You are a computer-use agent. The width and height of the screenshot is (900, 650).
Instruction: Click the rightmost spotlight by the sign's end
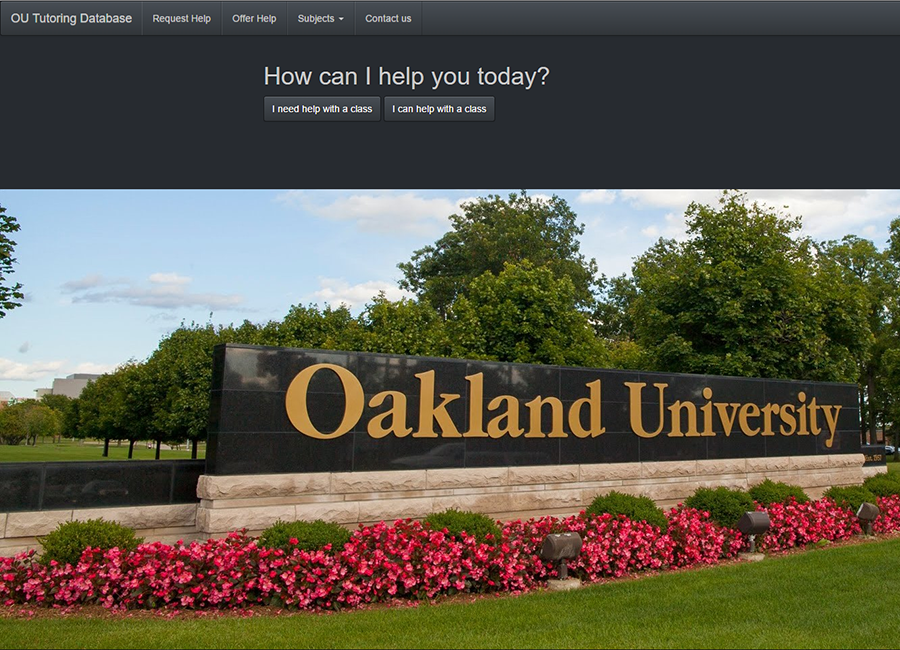(x=867, y=513)
